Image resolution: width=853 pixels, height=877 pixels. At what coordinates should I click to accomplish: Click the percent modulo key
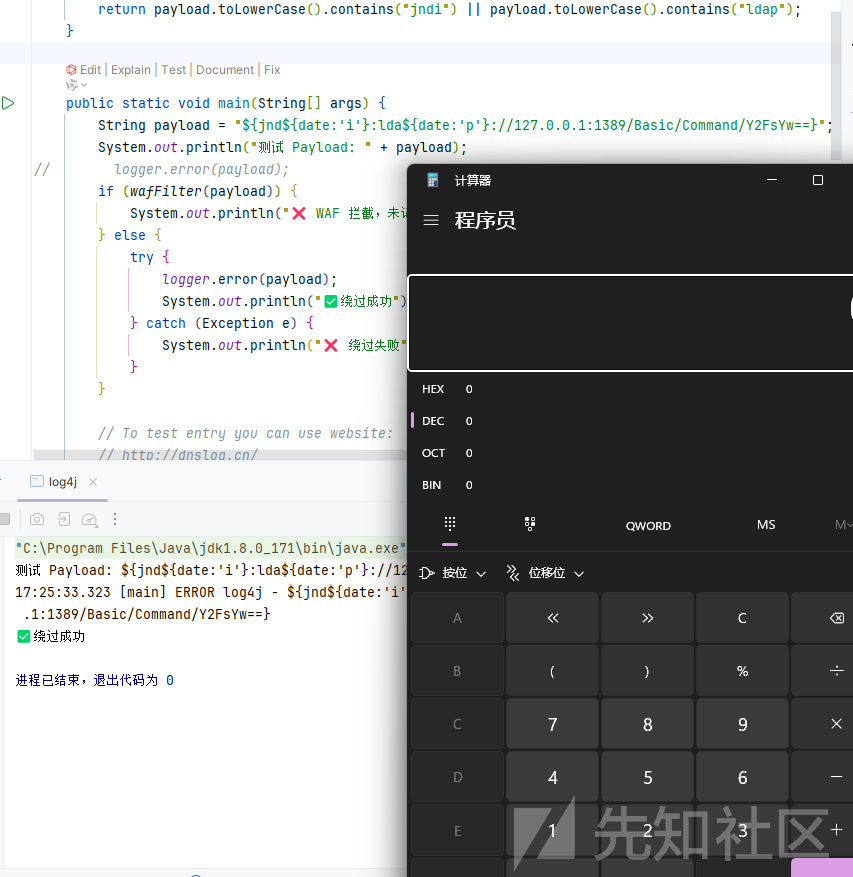(742, 671)
